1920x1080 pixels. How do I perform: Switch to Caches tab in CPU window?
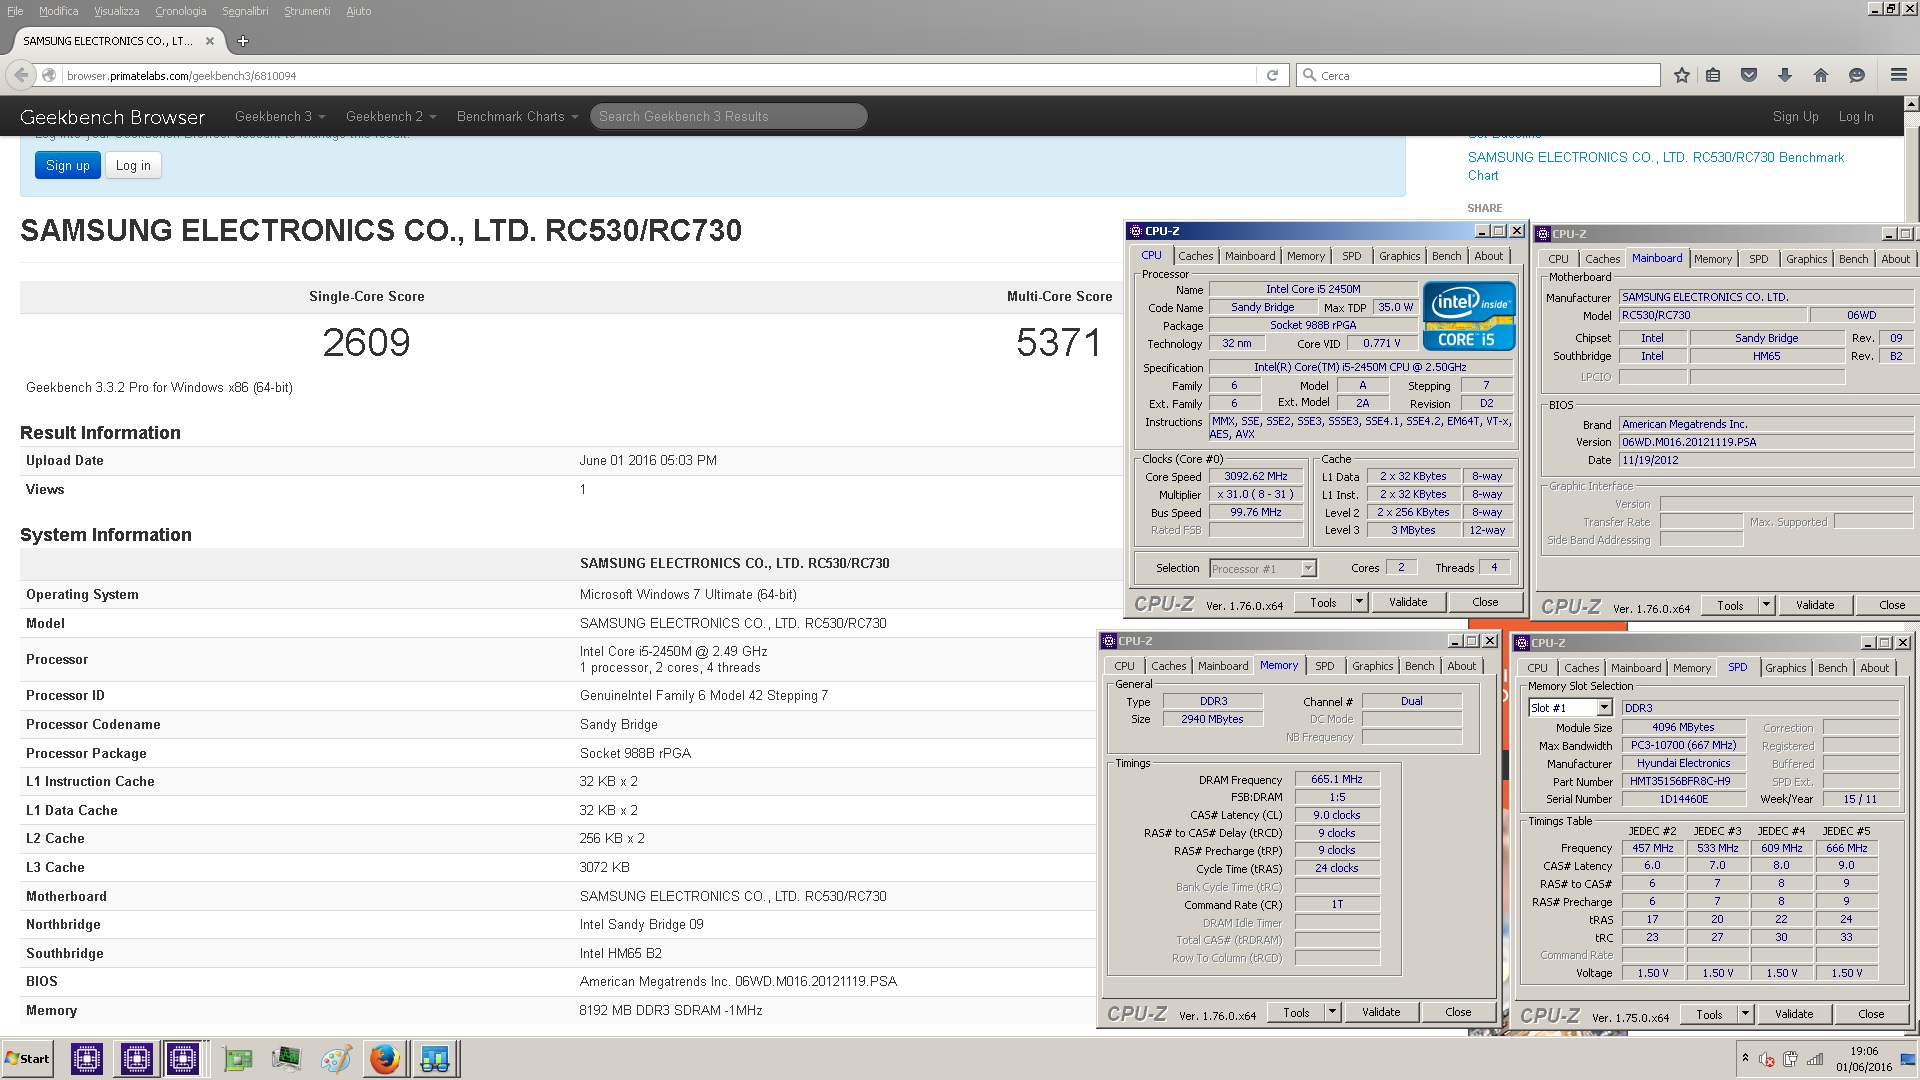[x=1195, y=256]
